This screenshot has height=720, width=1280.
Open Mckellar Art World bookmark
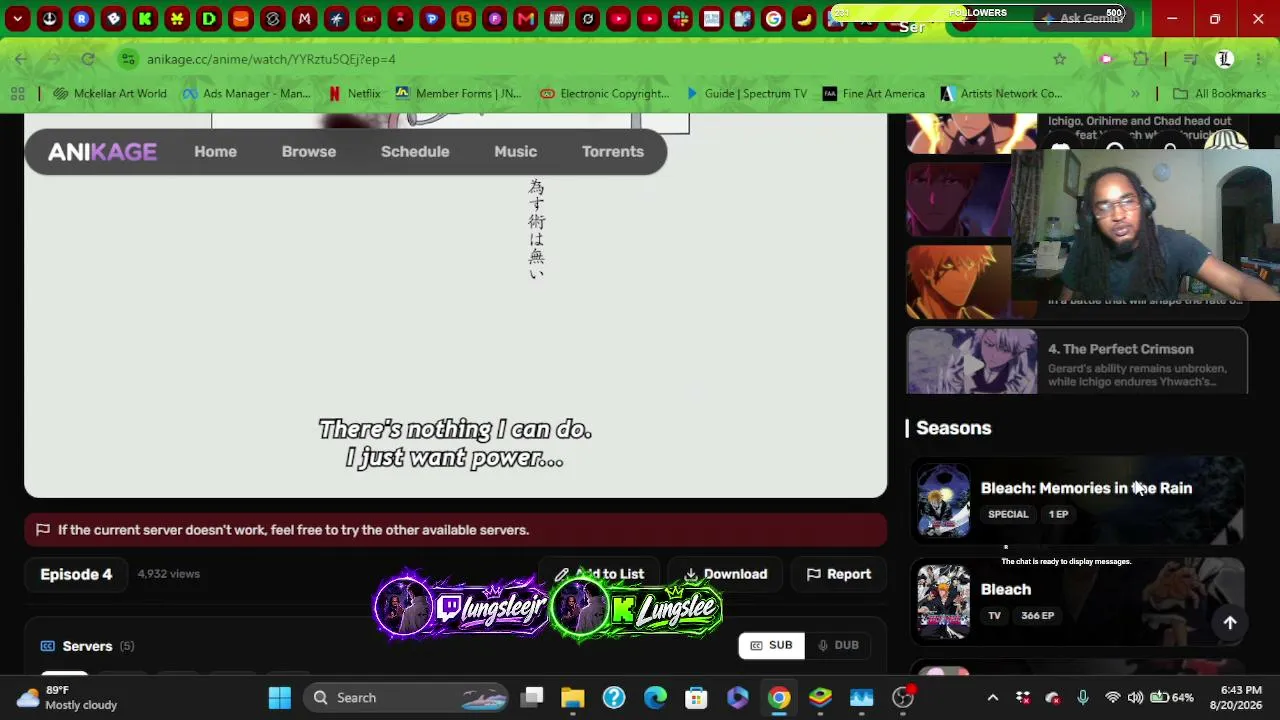(x=110, y=94)
